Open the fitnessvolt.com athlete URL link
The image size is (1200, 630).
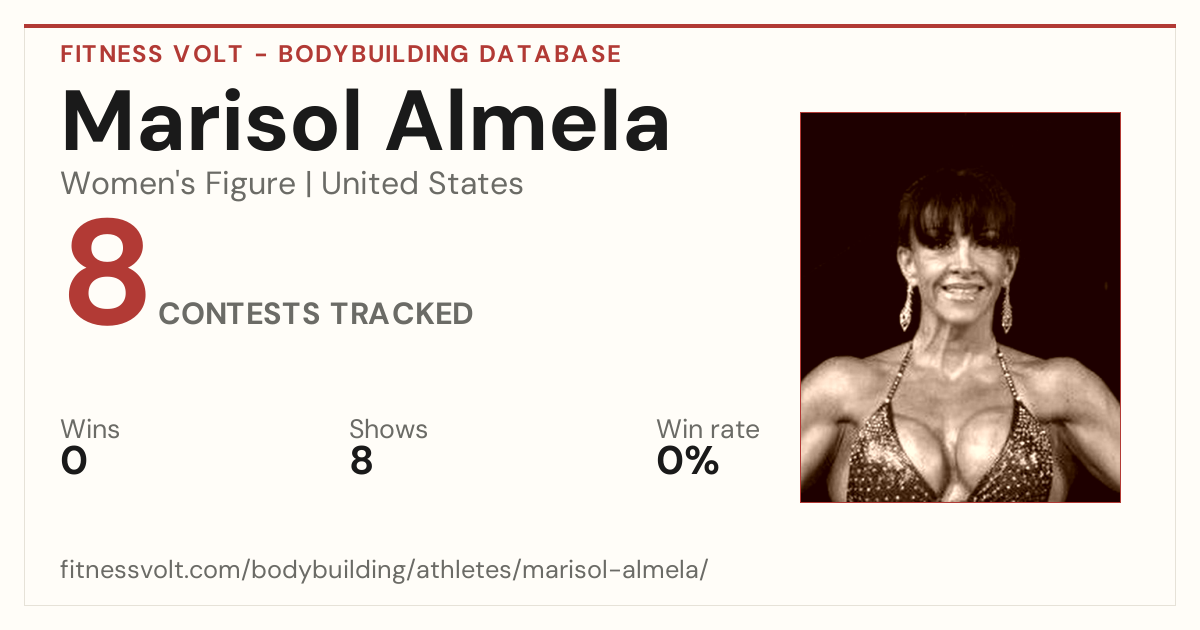[x=384, y=570]
